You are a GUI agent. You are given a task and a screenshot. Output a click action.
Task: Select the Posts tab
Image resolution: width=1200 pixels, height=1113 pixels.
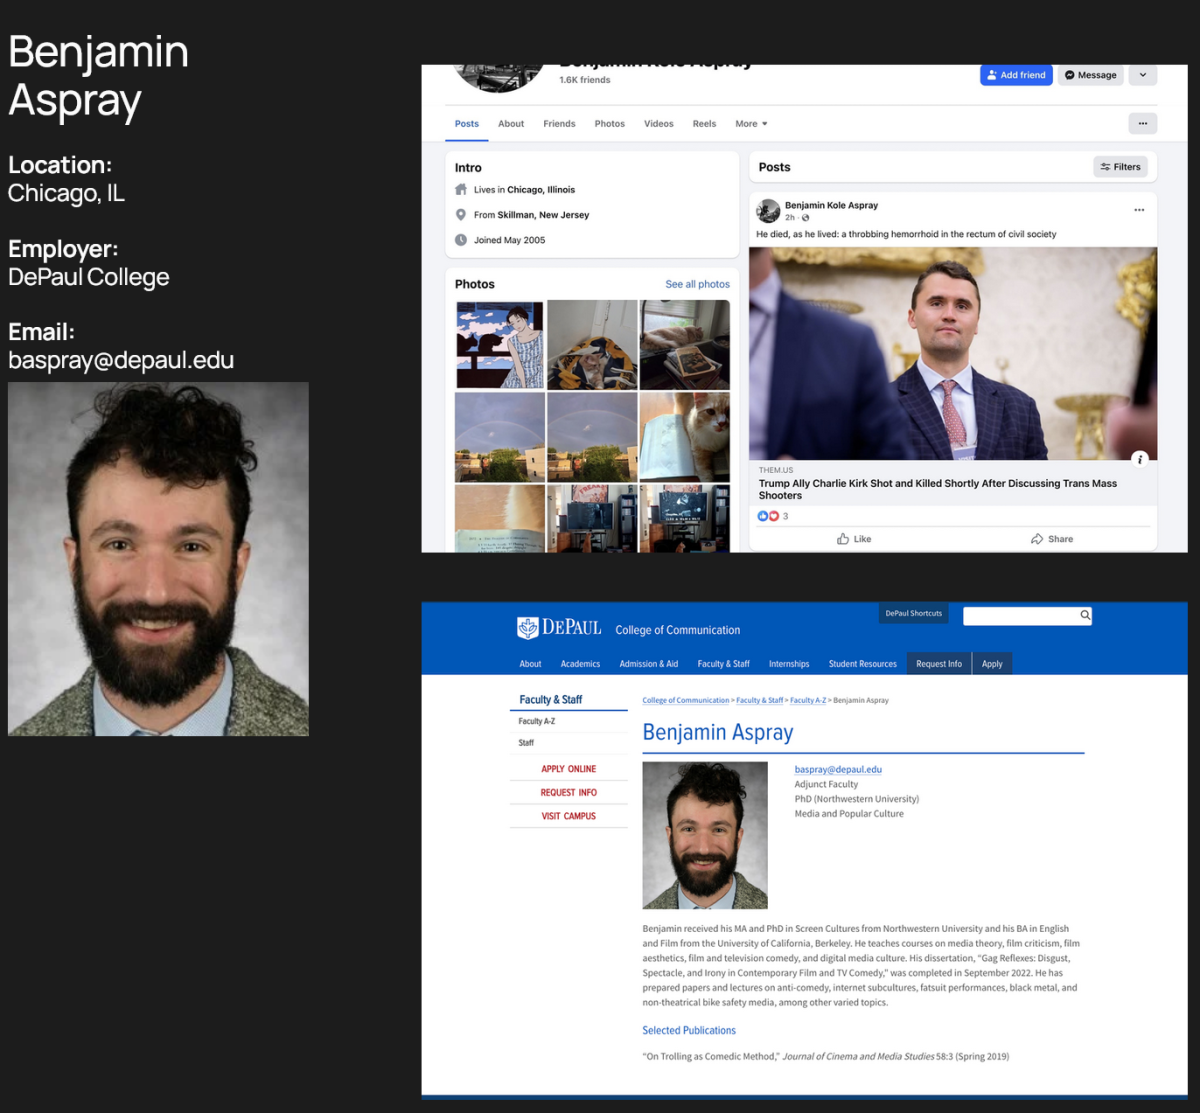(467, 124)
